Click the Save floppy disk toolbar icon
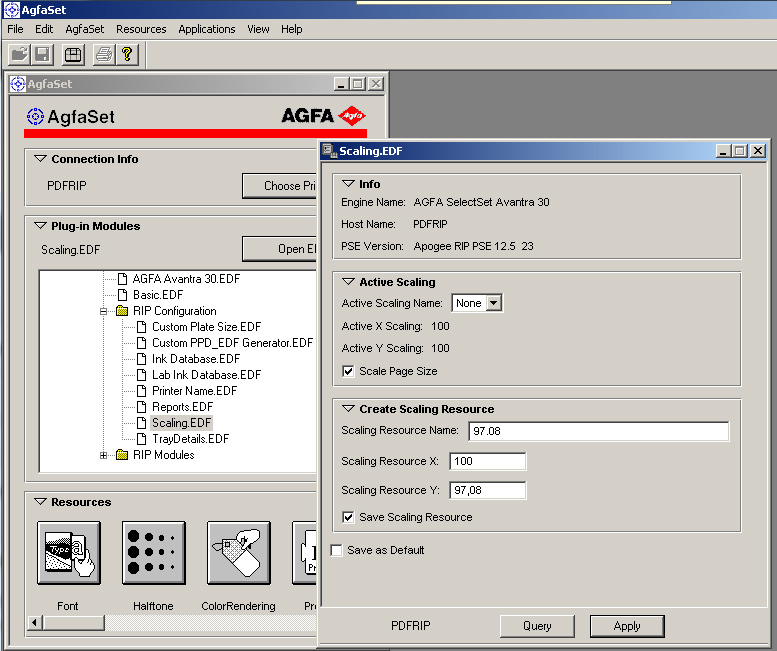Viewport: 777px width, 651px height. (43, 54)
